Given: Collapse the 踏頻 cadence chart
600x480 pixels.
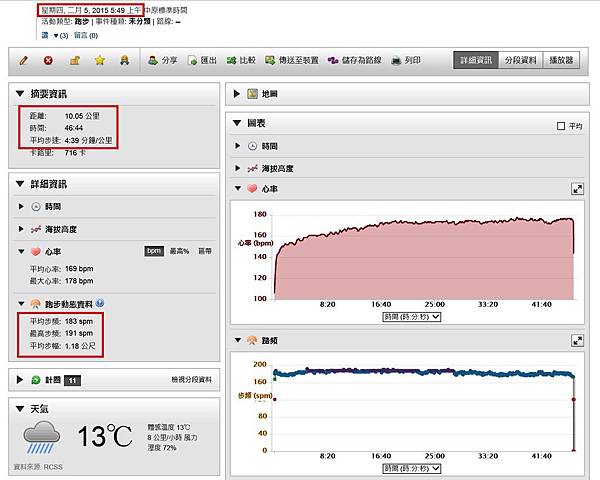Looking at the screenshot, I should point(238,340).
